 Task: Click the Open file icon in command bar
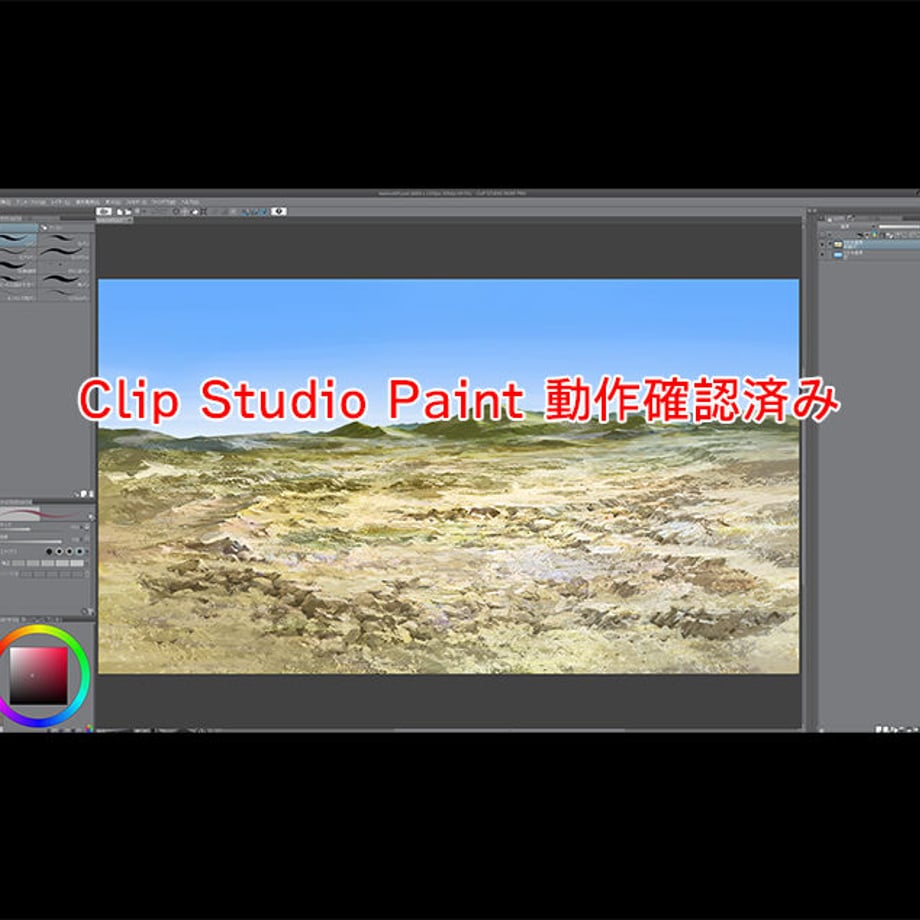tap(128, 212)
